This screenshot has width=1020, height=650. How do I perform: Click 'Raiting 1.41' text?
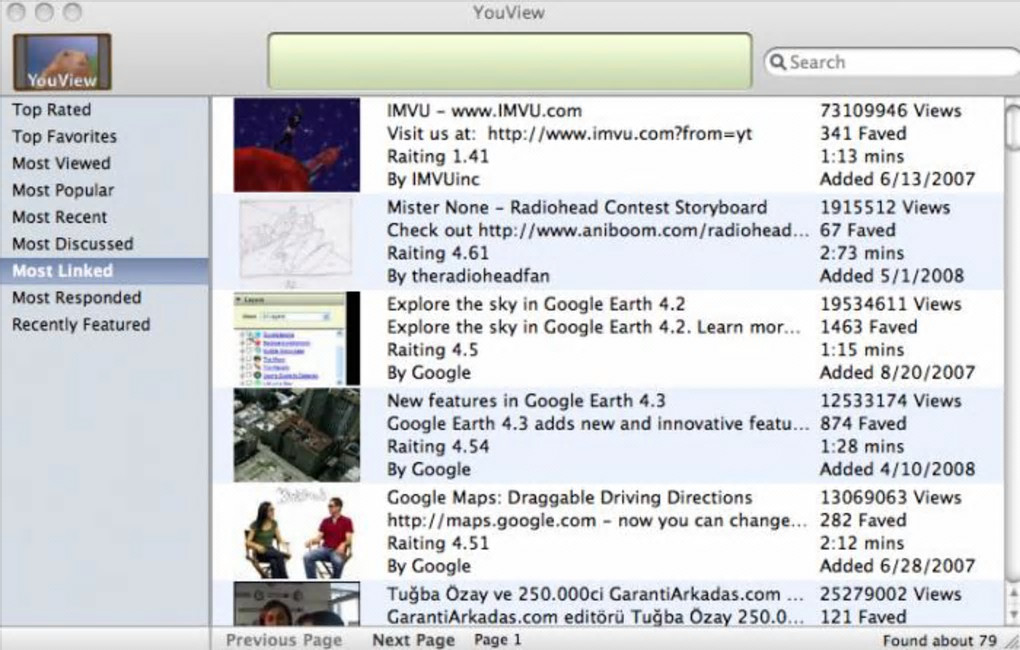point(438,156)
